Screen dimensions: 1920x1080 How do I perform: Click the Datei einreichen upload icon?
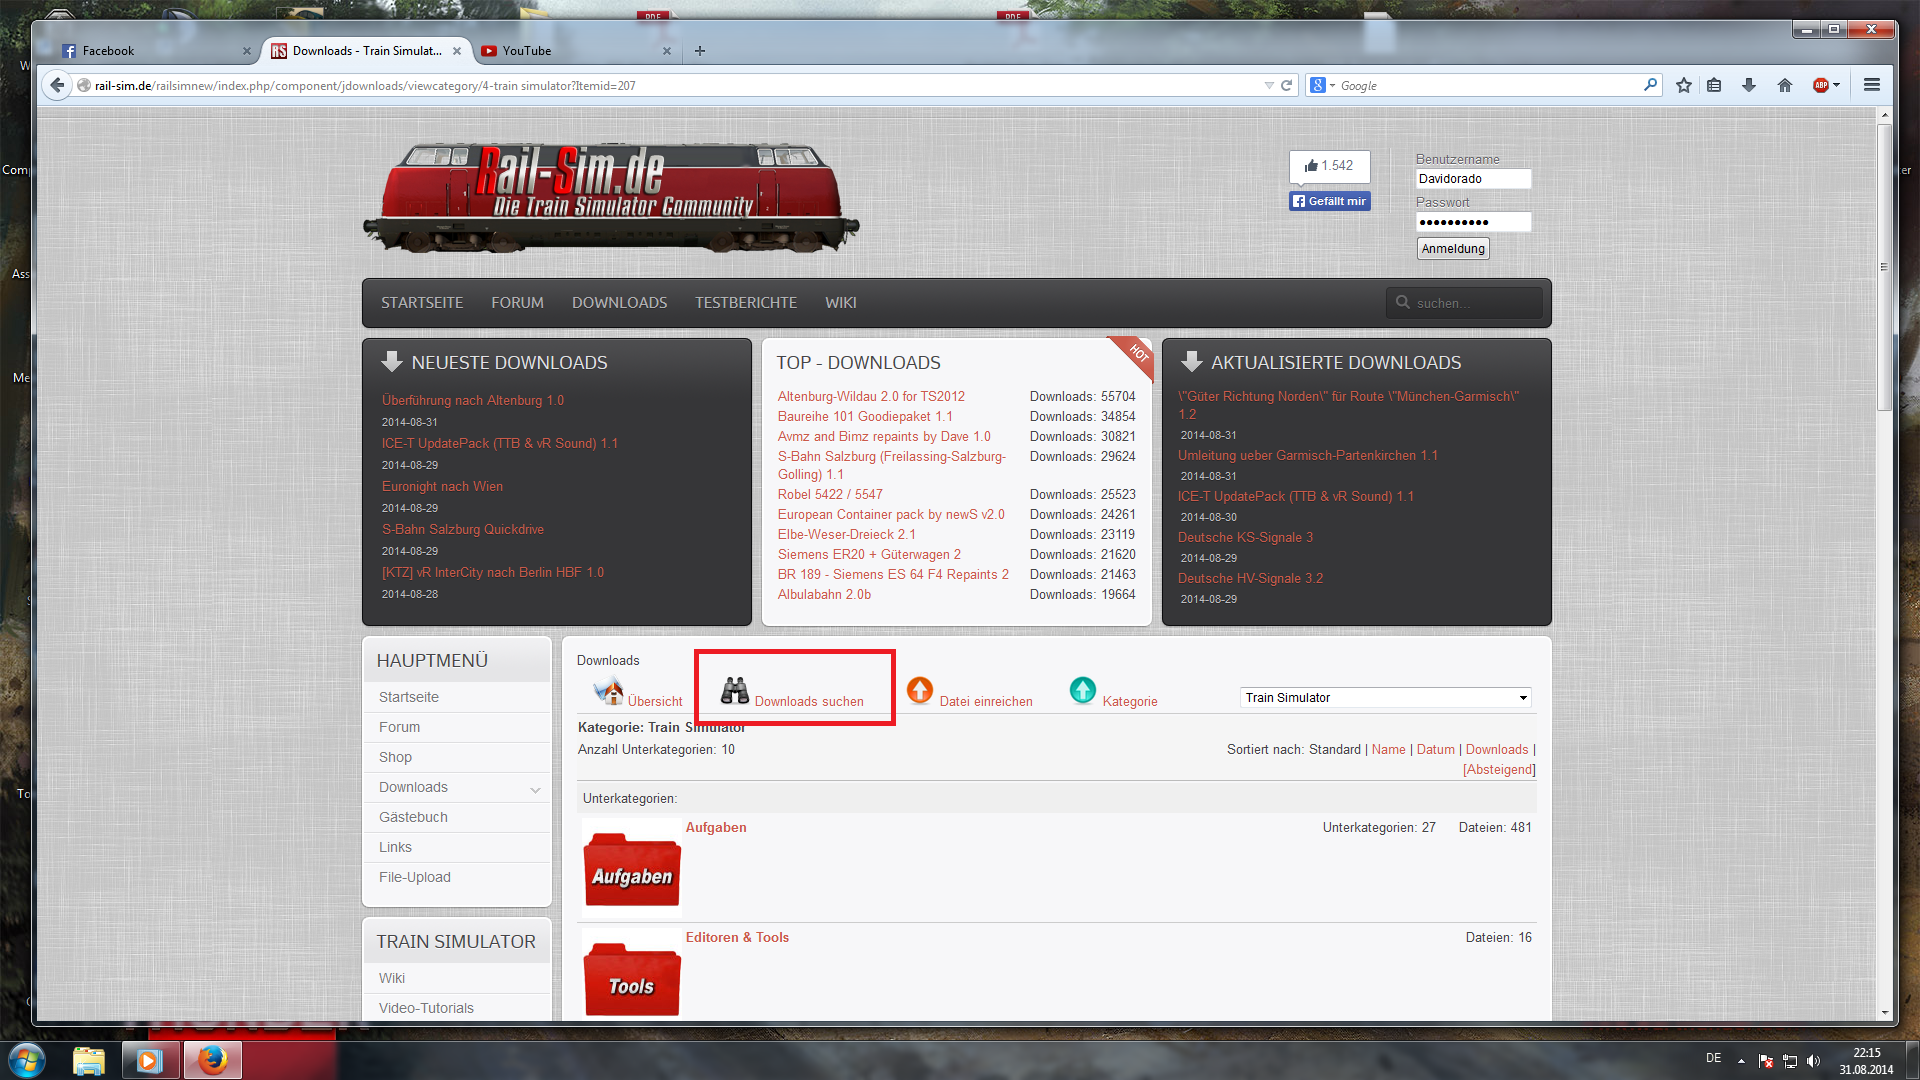coord(920,690)
